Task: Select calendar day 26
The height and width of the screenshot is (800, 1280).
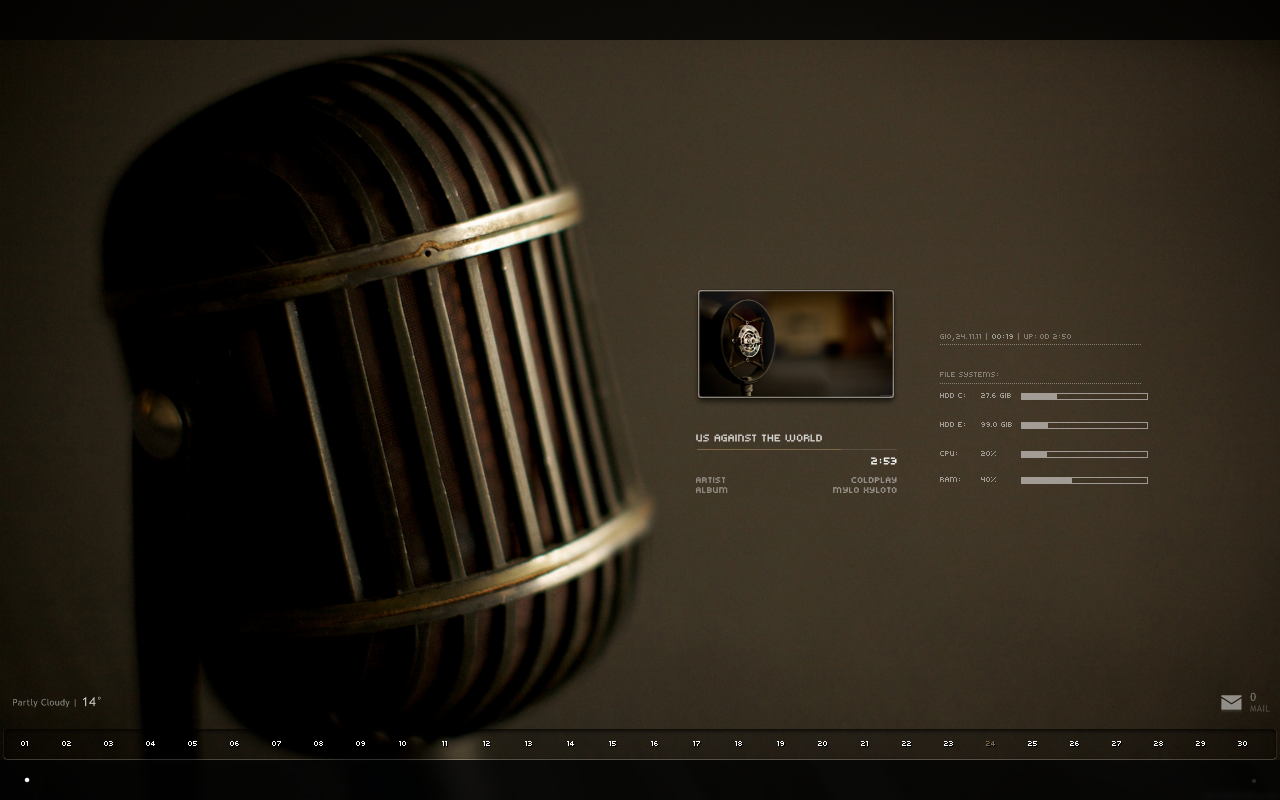Action: [x=1074, y=743]
